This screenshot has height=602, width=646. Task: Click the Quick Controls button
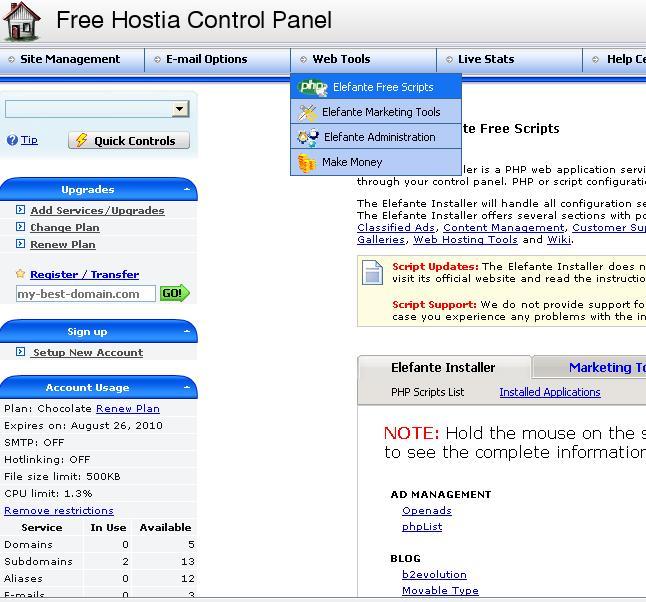coord(129,141)
